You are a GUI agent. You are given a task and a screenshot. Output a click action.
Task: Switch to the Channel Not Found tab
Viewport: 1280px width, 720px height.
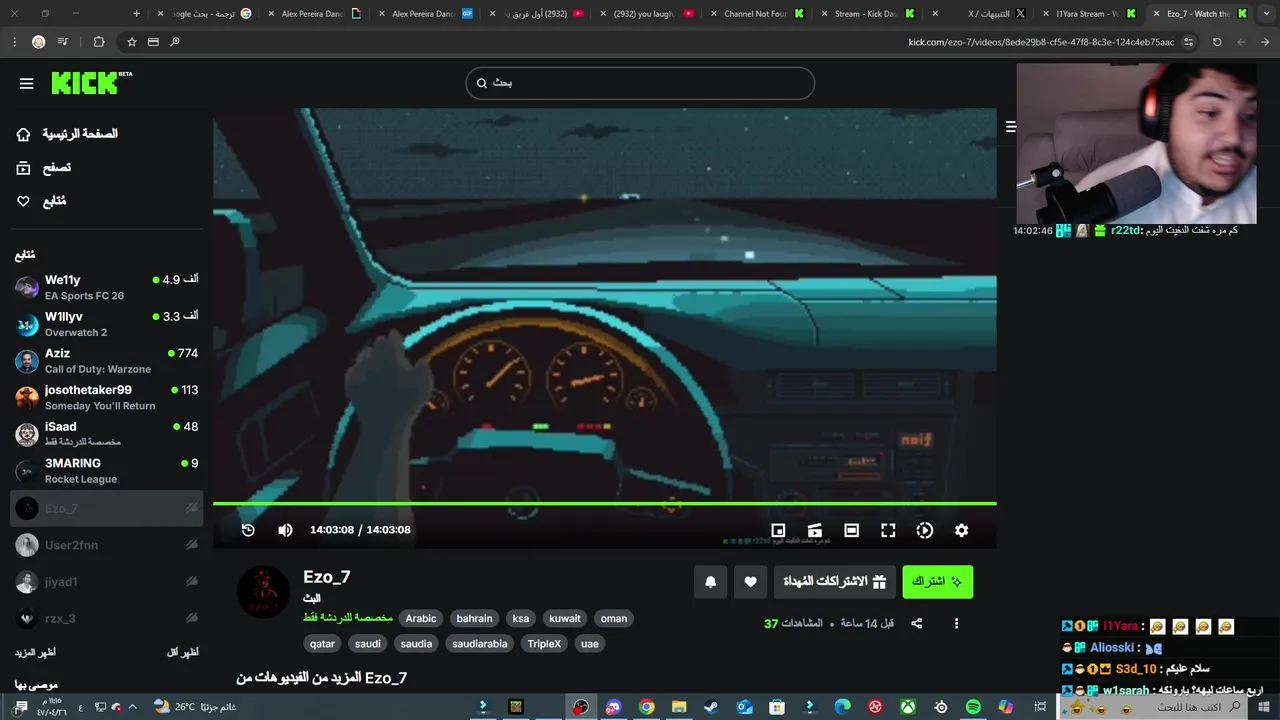coord(758,14)
